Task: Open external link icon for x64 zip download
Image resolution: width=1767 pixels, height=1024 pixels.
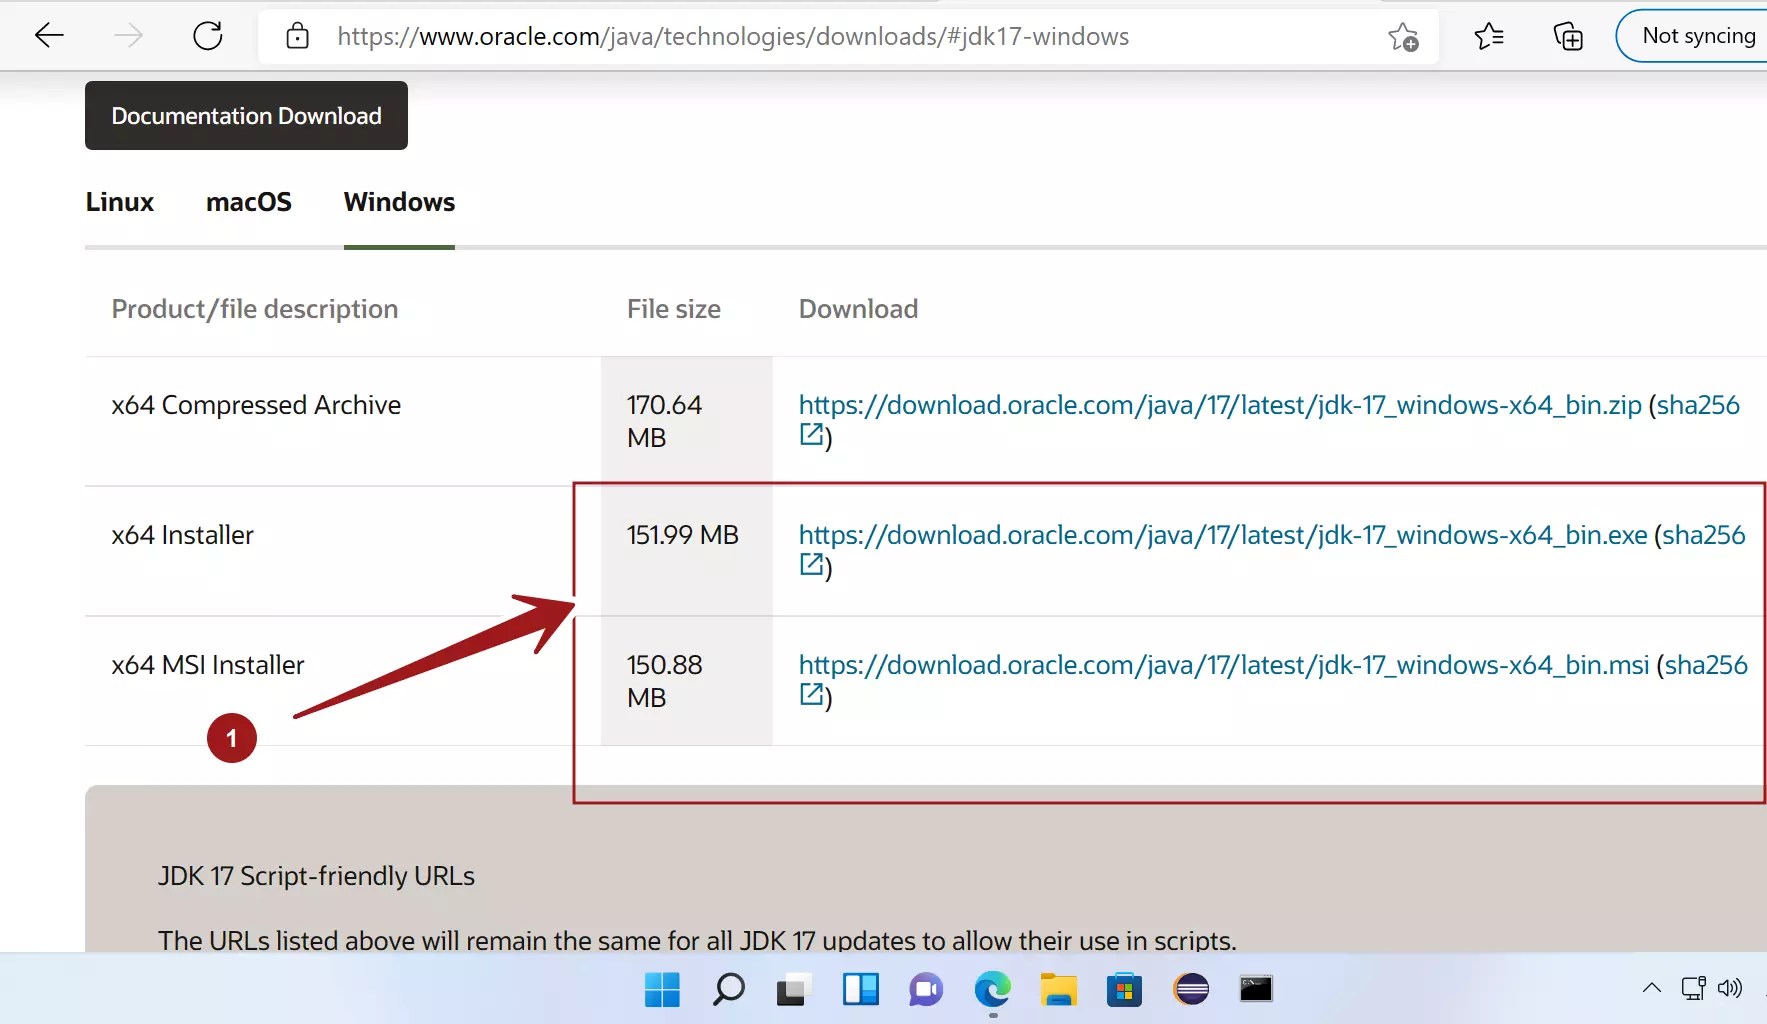Action: 812,435
